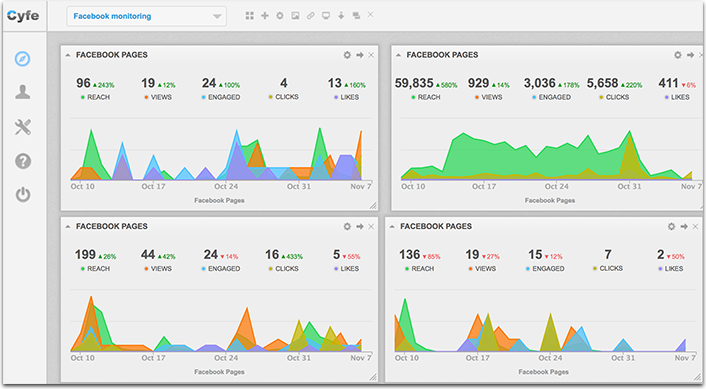Click the TV monitor mode icon

click(326, 16)
